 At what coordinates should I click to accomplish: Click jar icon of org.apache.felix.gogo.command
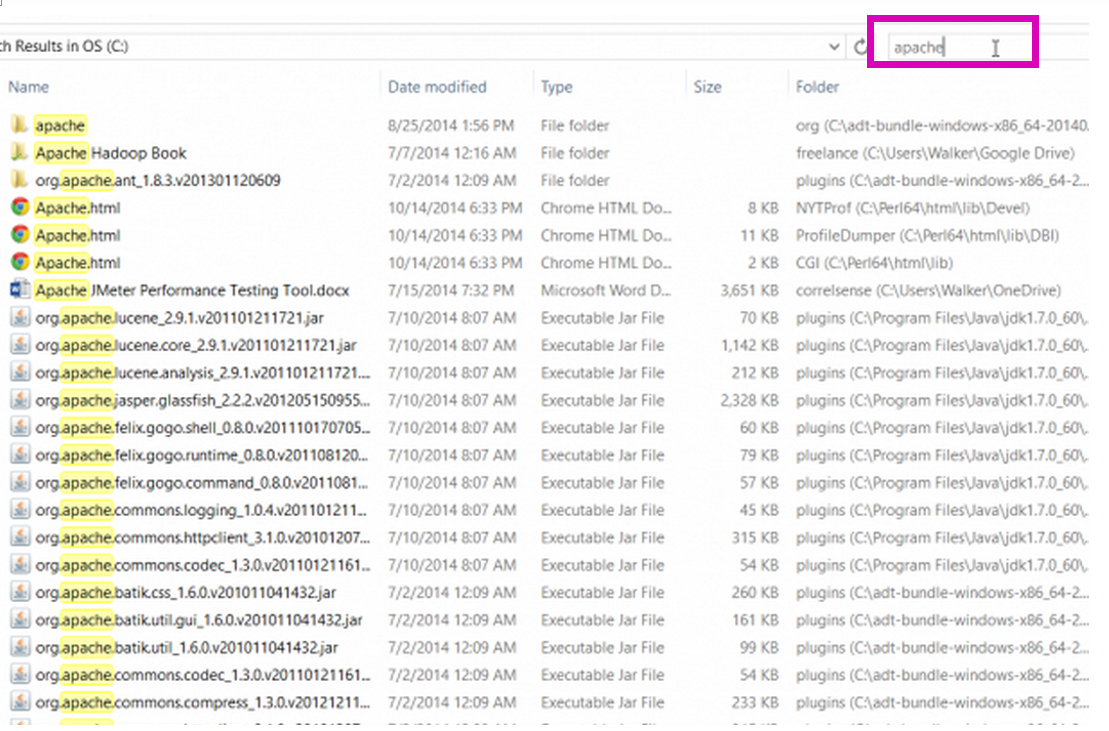pos(20,483)
